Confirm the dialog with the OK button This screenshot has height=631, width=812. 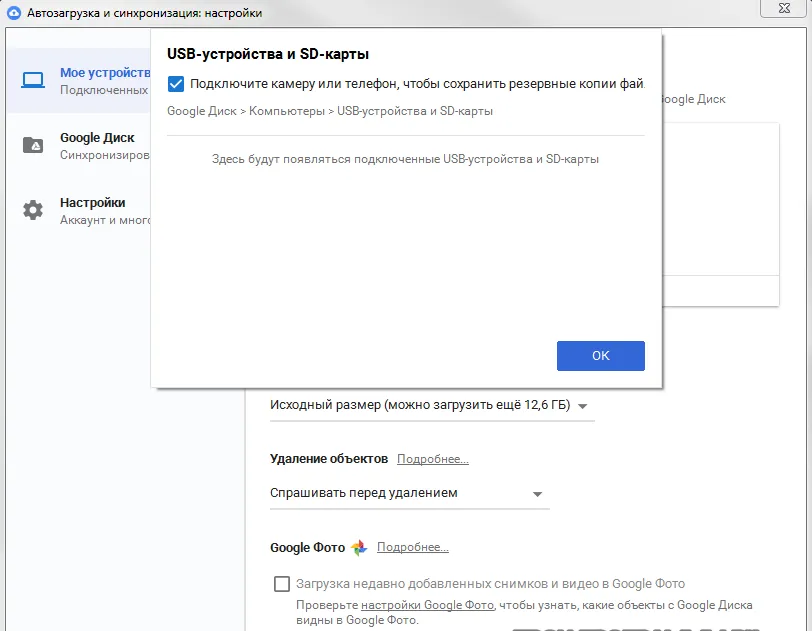coord(601,356)
